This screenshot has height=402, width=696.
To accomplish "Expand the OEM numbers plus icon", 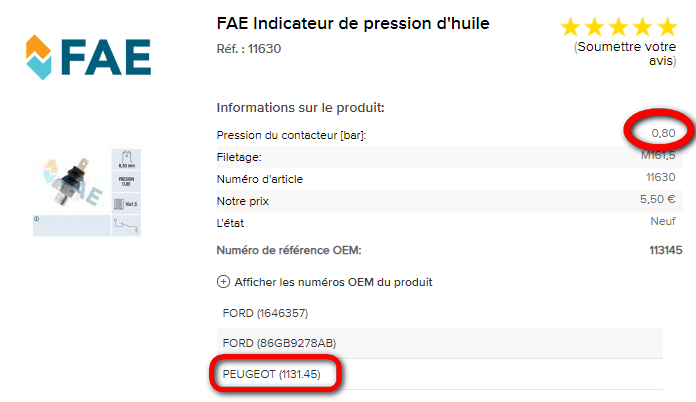I will [x=223, y=282].
